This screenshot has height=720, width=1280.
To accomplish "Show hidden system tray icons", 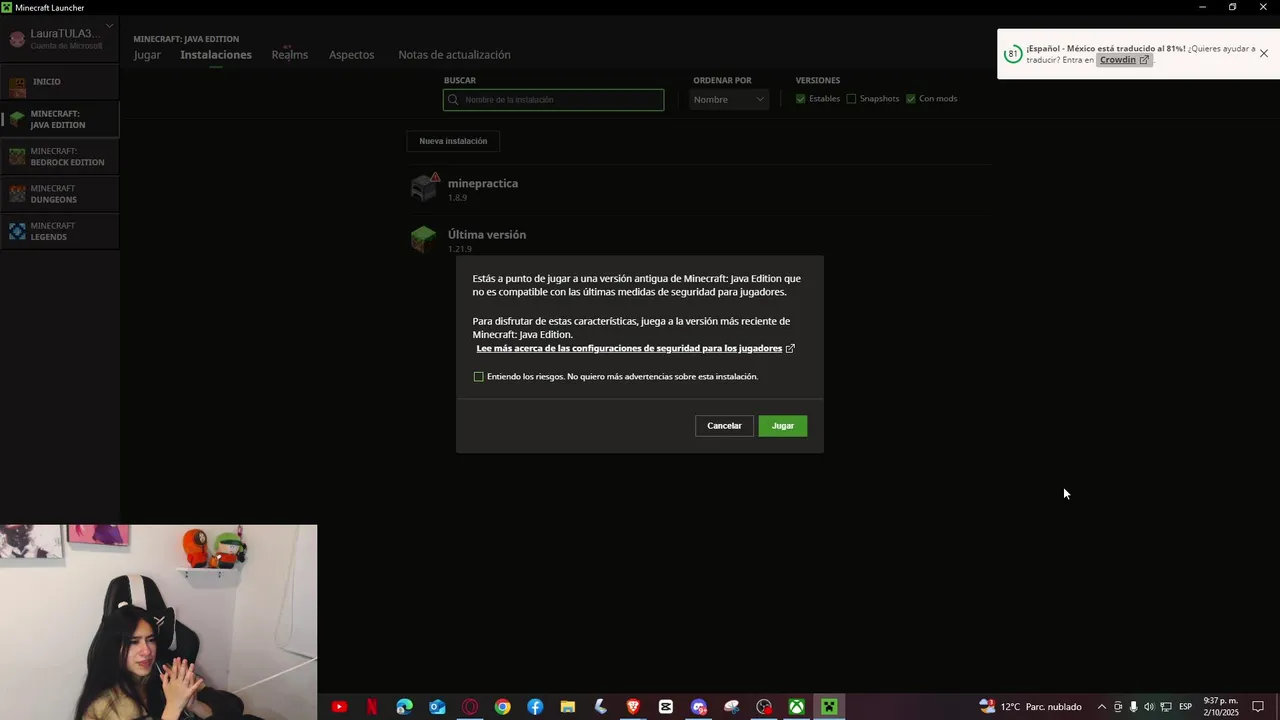I will click(x=1102, y=707).
